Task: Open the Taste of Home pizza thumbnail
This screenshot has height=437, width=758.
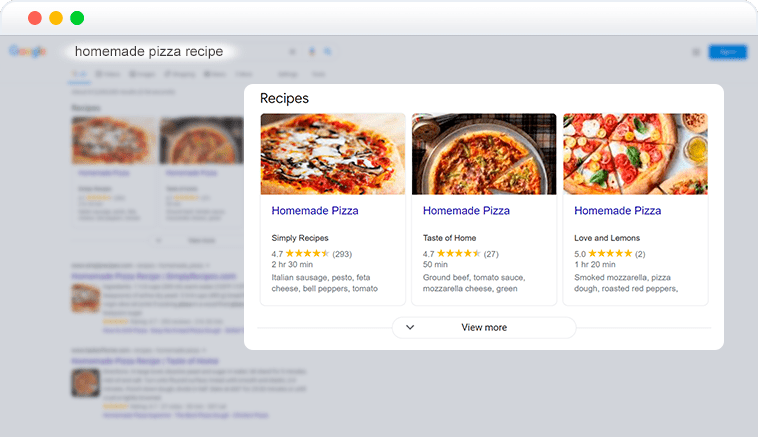Action: pos(484,154)
